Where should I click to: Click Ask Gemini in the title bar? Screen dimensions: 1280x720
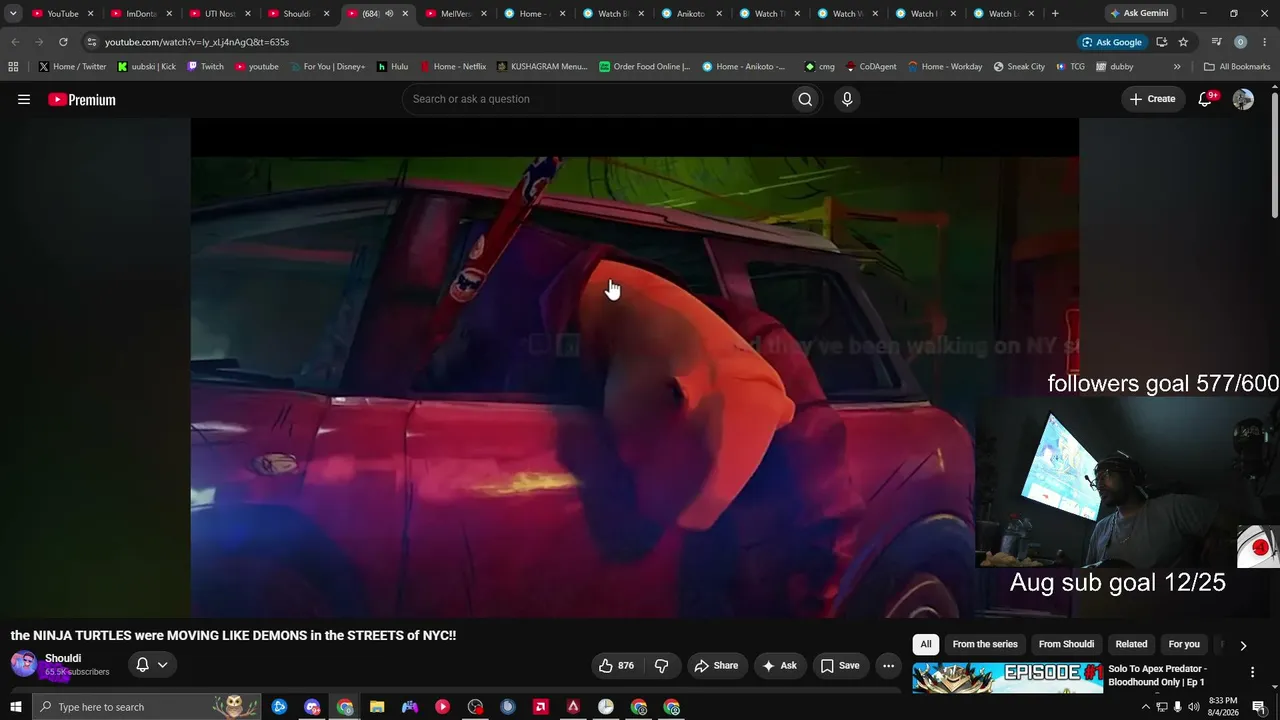click(x=1138, y=14)
